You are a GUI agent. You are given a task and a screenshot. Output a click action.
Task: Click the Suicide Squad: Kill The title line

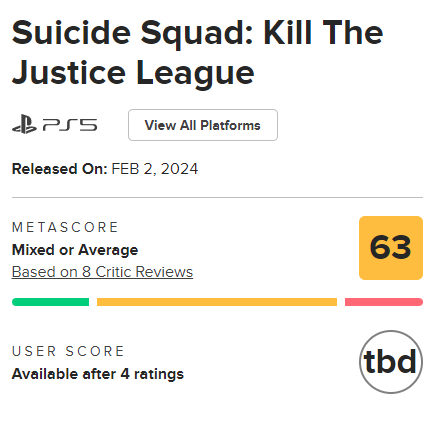coord(197,33)
